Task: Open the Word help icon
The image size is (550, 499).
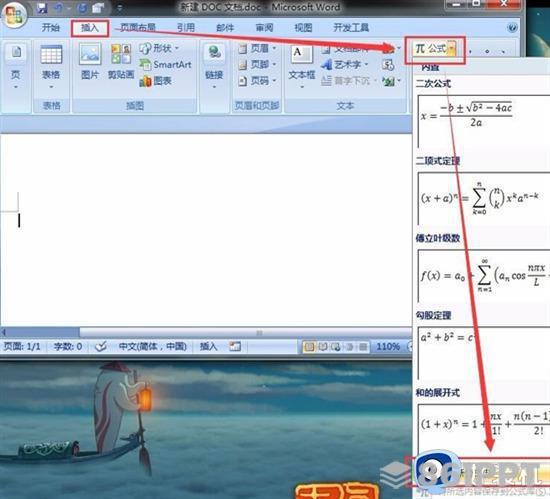Action: [x=512, y=28]
